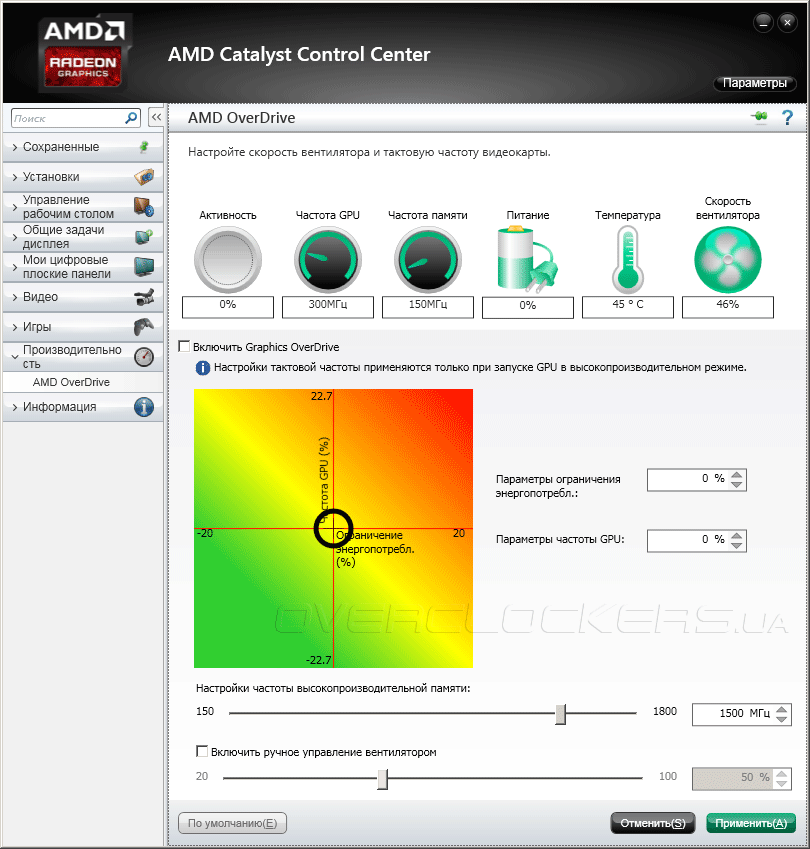This screenshot has width=810, height=849.
Task: Increase memory clock MHz with up arrow
Action: [781, 710]
